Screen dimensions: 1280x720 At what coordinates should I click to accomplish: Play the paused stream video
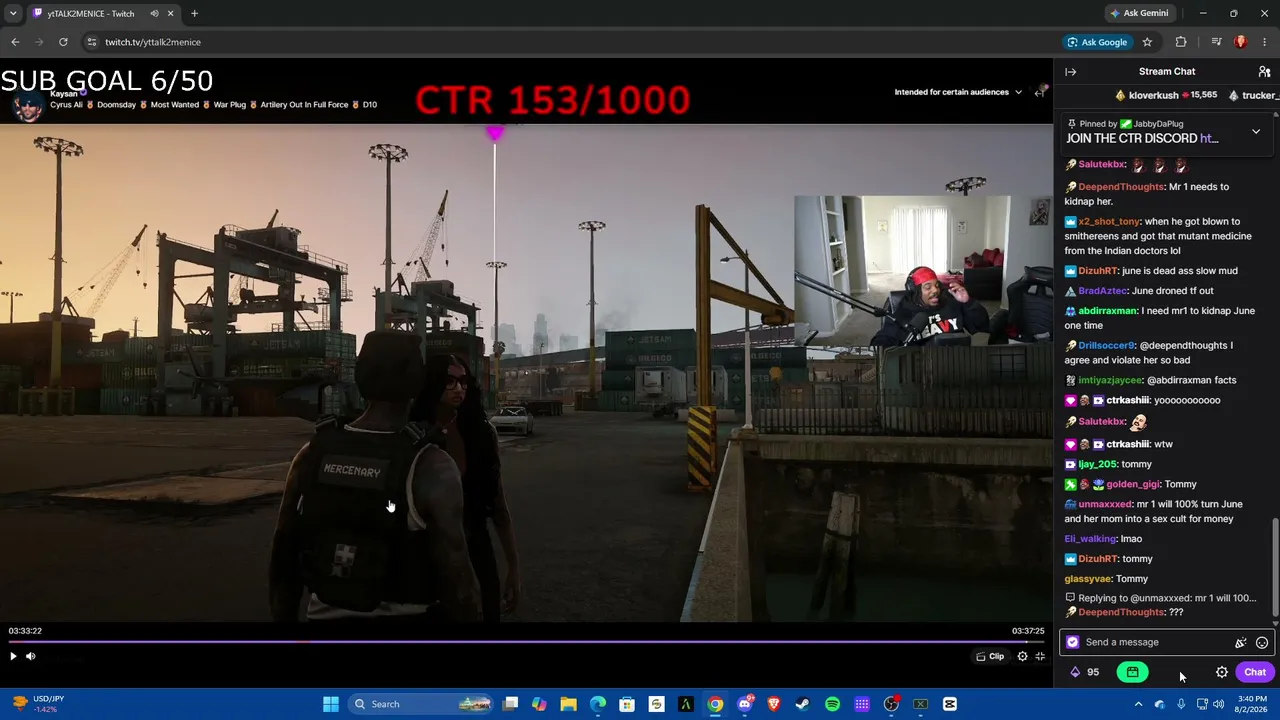click(x=13, y=656)
